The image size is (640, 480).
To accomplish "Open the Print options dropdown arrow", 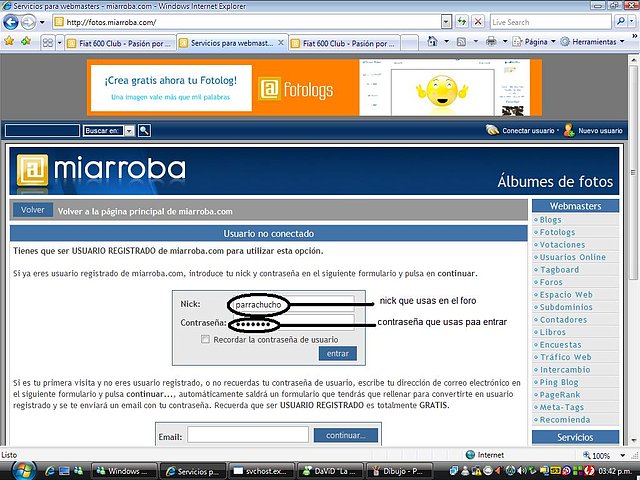I will click(x=504, y=42).
